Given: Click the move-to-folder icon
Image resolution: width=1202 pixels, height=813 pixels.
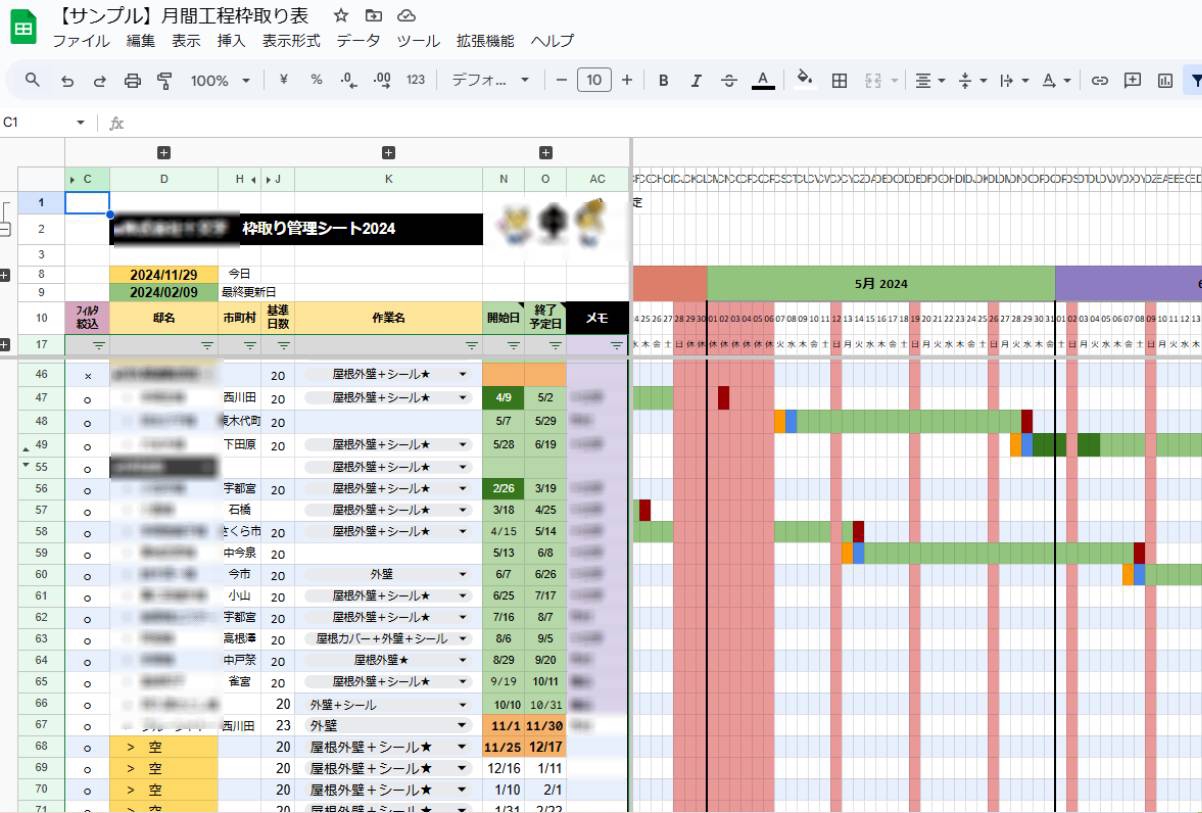Looking at the screenshot, I should point(374,16).
